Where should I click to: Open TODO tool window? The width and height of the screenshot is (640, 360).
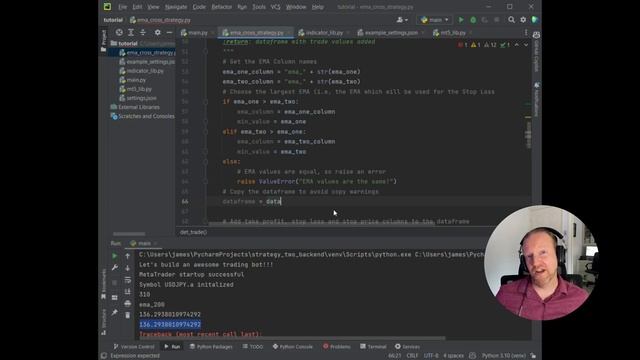click(x=253, y=347)
